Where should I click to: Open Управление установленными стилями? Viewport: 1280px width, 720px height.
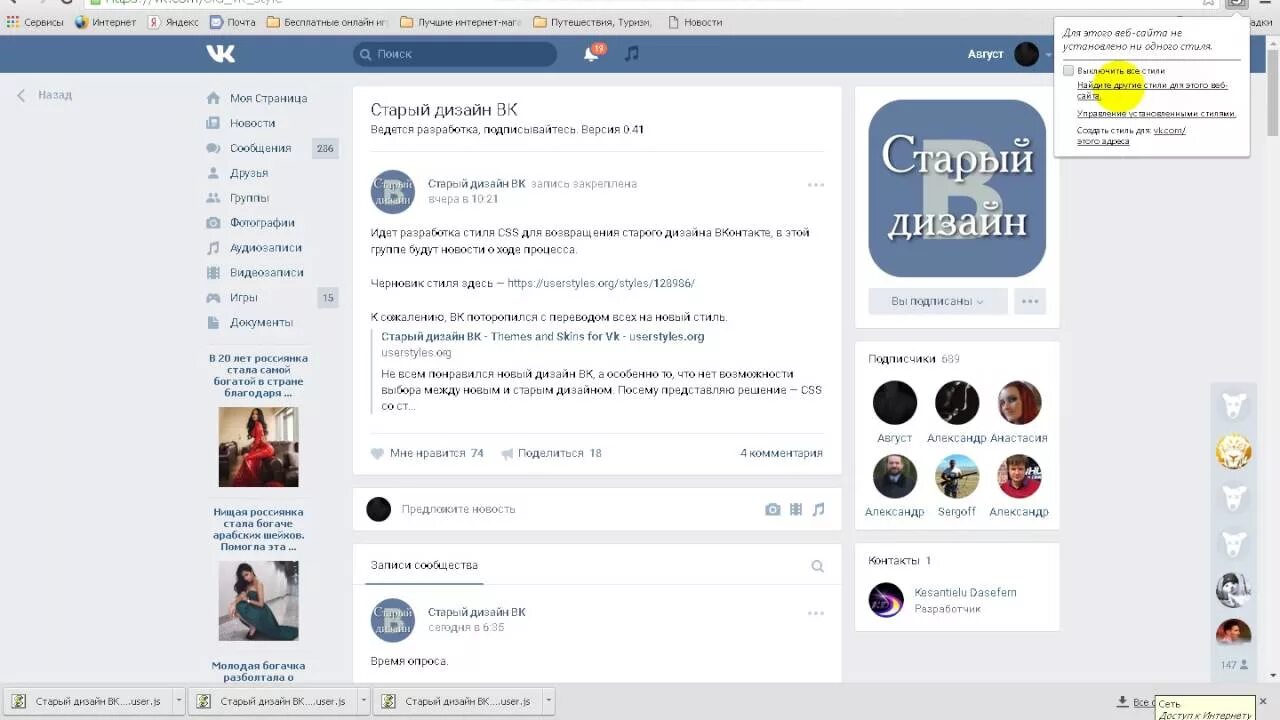pos(1156,114)
